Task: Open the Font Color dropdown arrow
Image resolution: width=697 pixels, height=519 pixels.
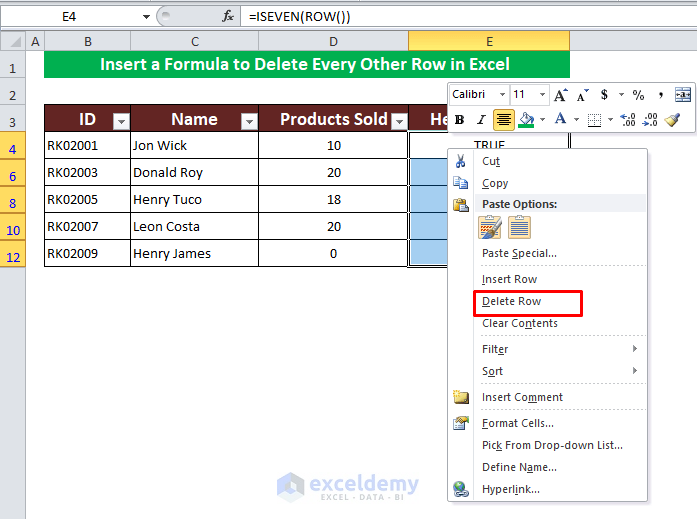Action: (x=577, y=120)
